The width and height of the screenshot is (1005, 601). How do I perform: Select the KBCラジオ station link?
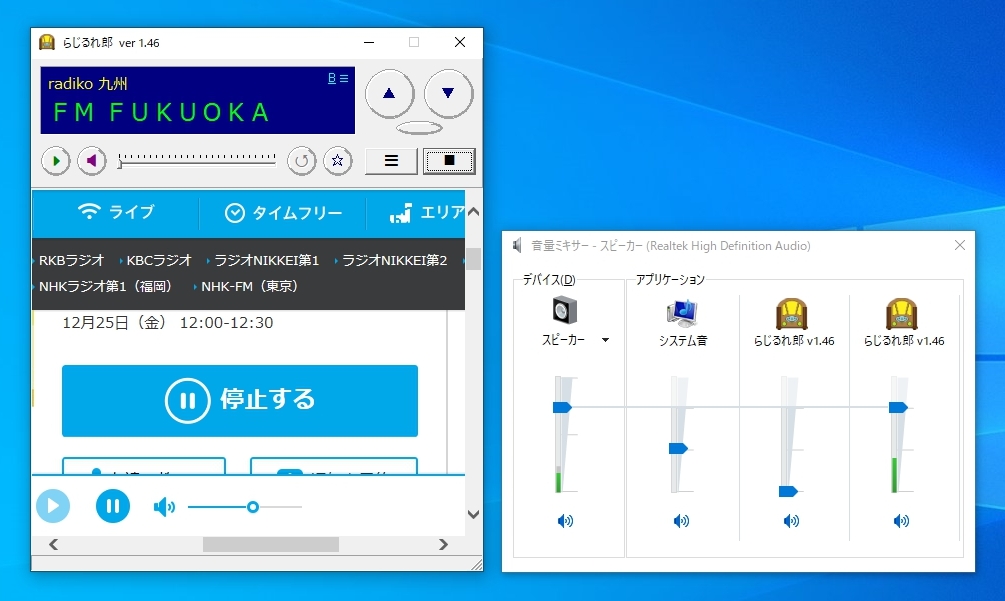(159, 260)
